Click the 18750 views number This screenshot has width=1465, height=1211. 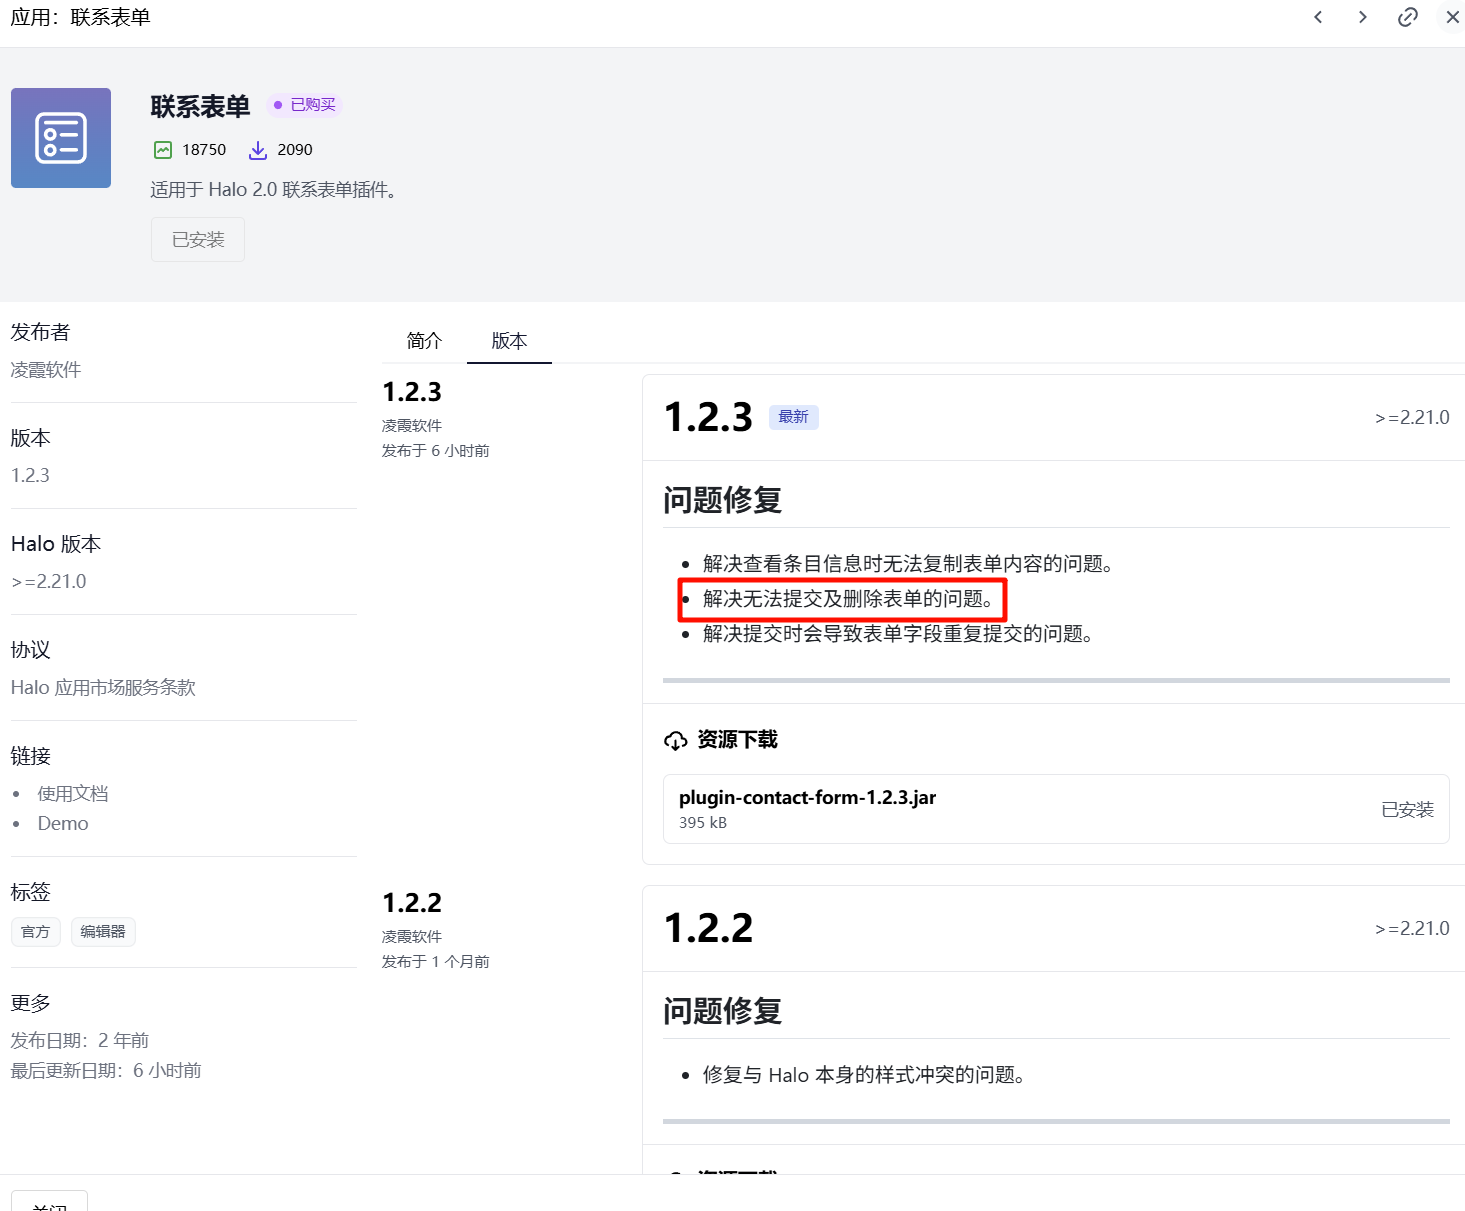point(204,150)
